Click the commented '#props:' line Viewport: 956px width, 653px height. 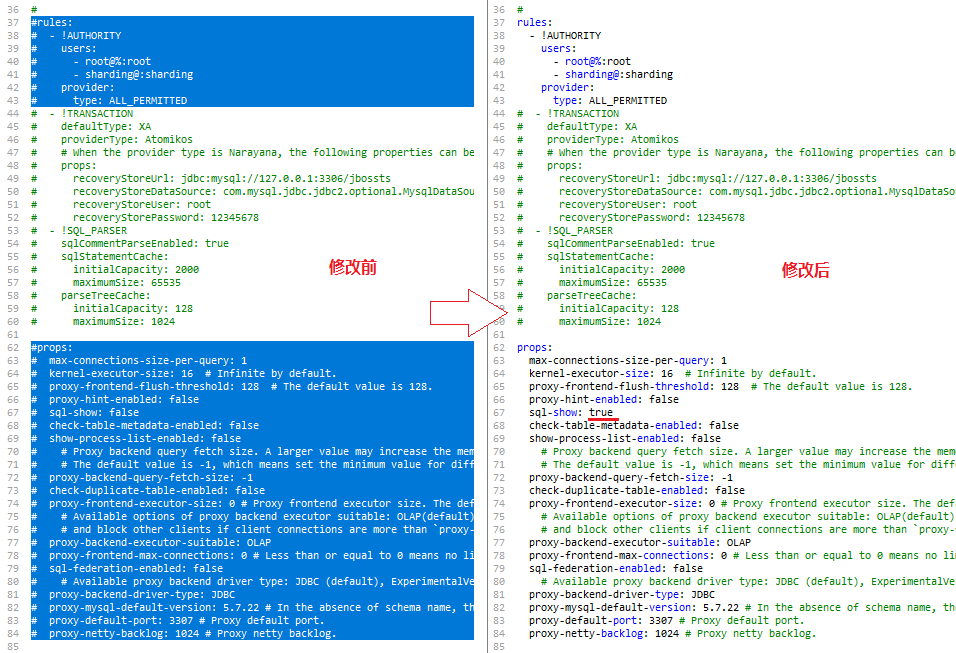pos(52,348)
